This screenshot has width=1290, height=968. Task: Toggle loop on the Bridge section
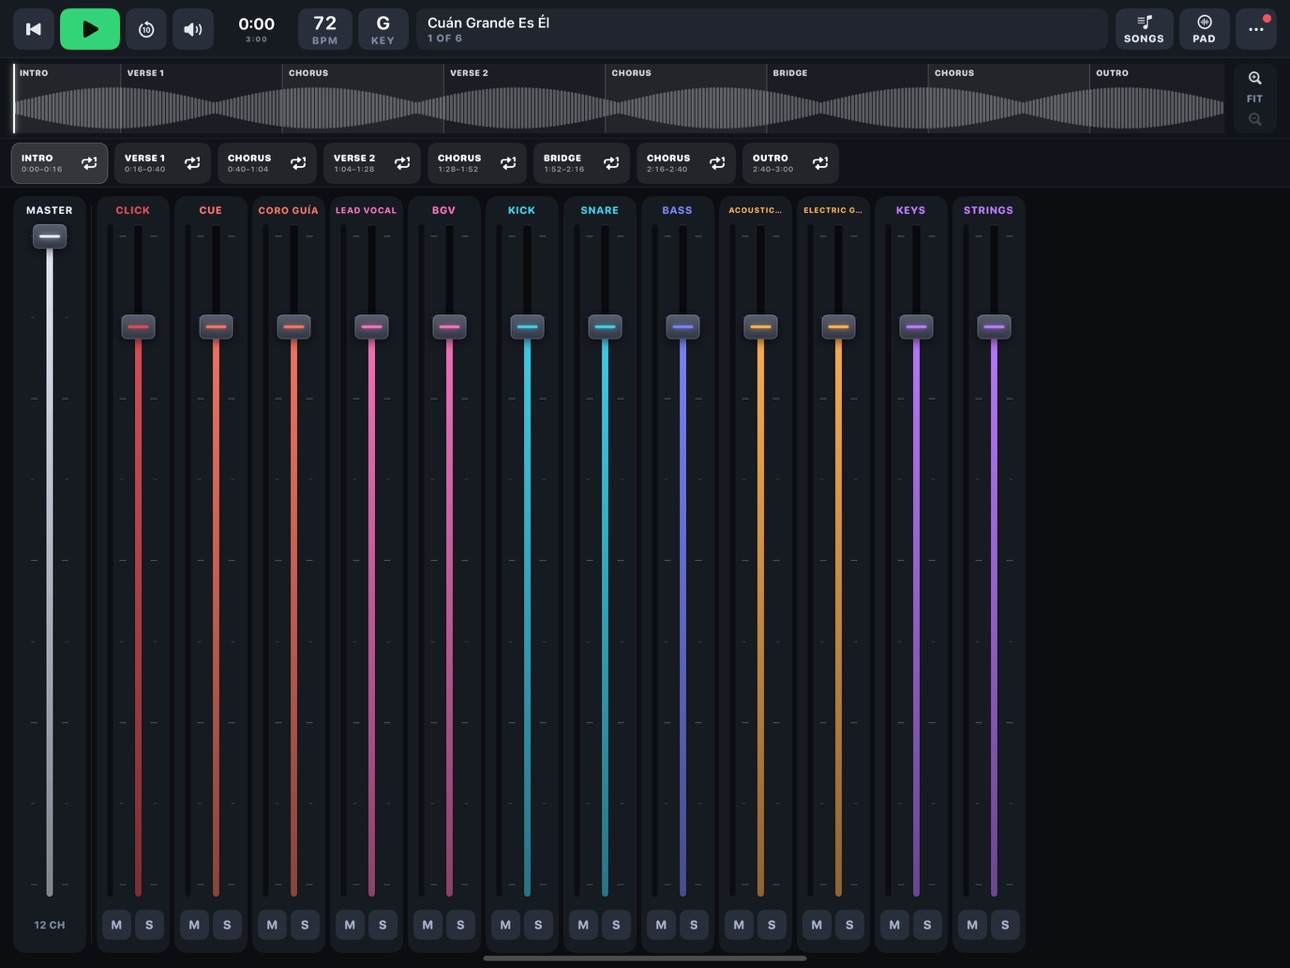coord(611,163)
